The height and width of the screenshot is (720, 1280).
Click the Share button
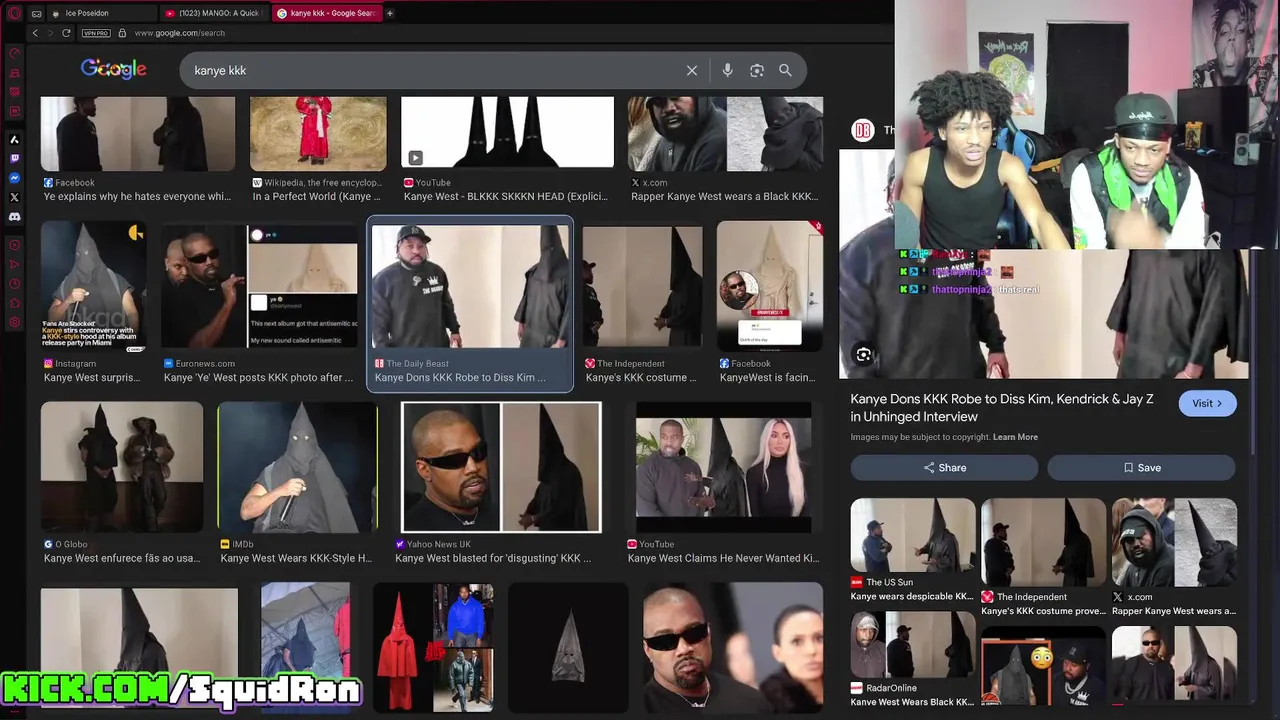[944, 468]
